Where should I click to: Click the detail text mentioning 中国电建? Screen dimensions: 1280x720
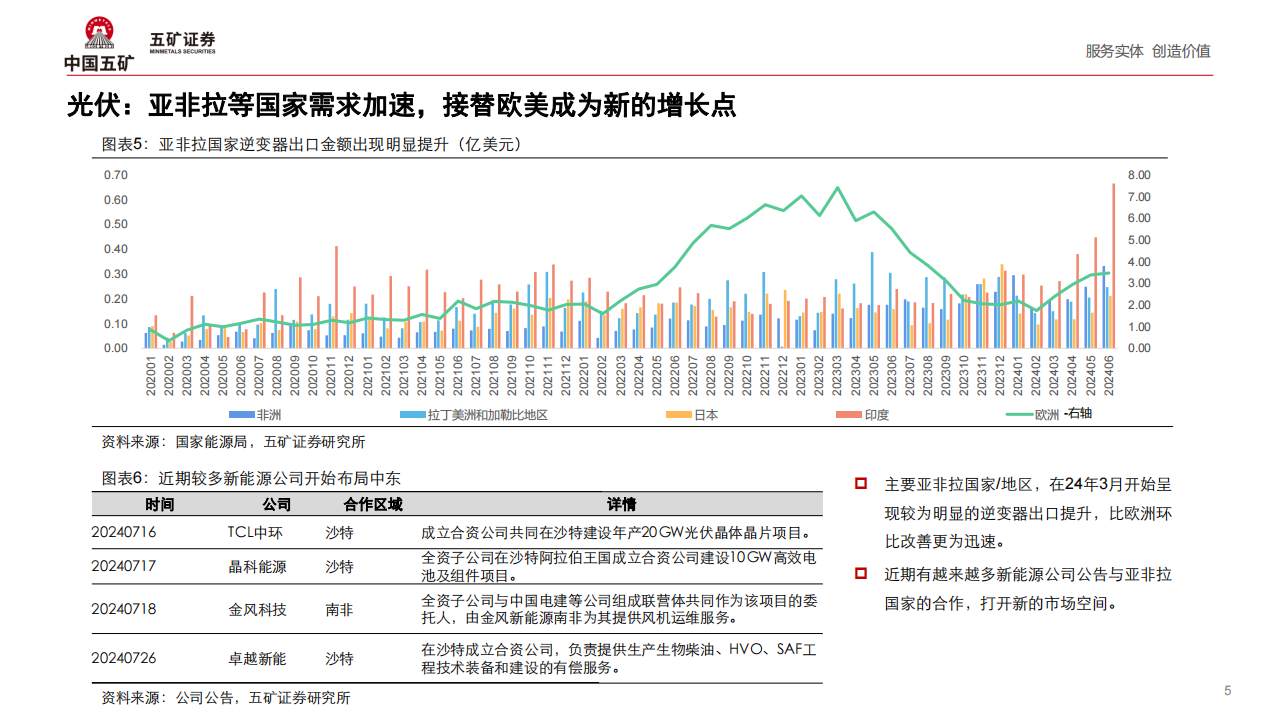coord(618,609)
